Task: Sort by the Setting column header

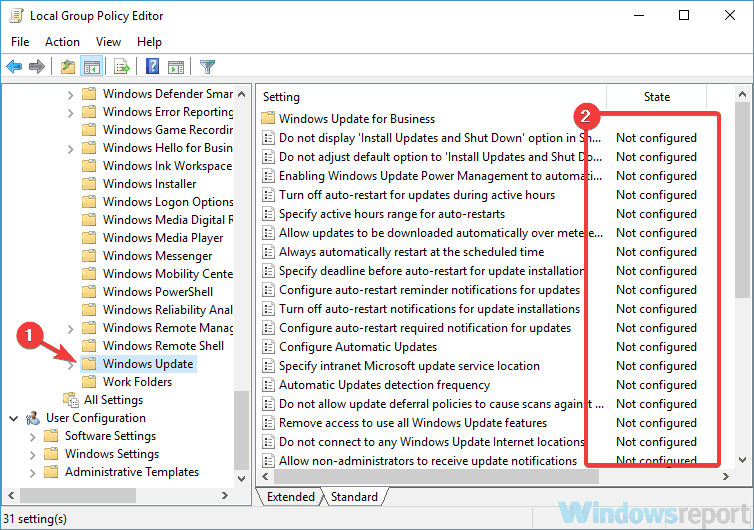Action: (432, 97)
